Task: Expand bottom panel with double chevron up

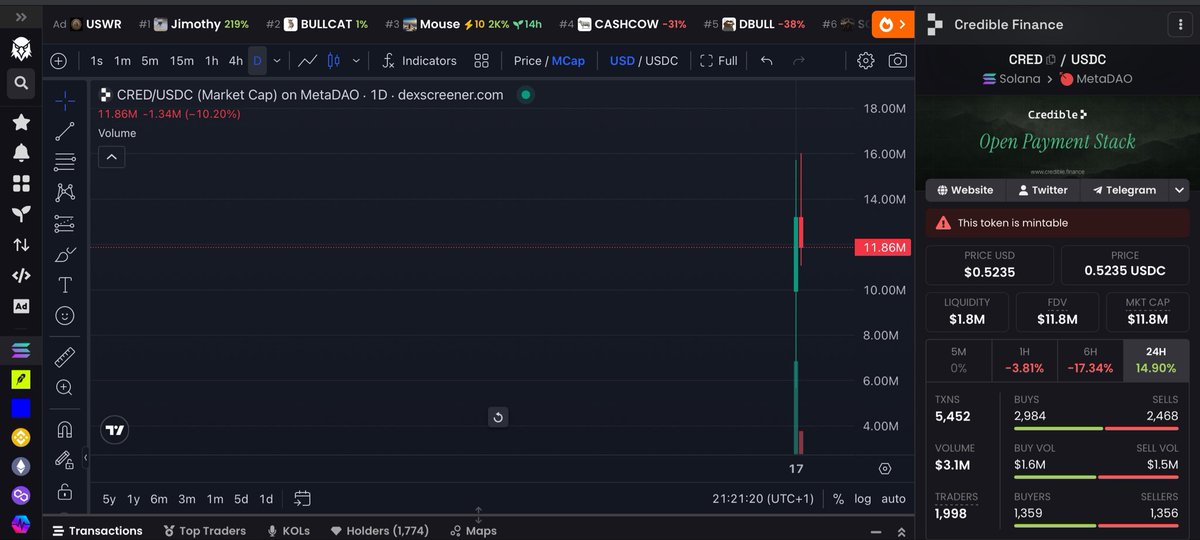Action: (901, 531)
